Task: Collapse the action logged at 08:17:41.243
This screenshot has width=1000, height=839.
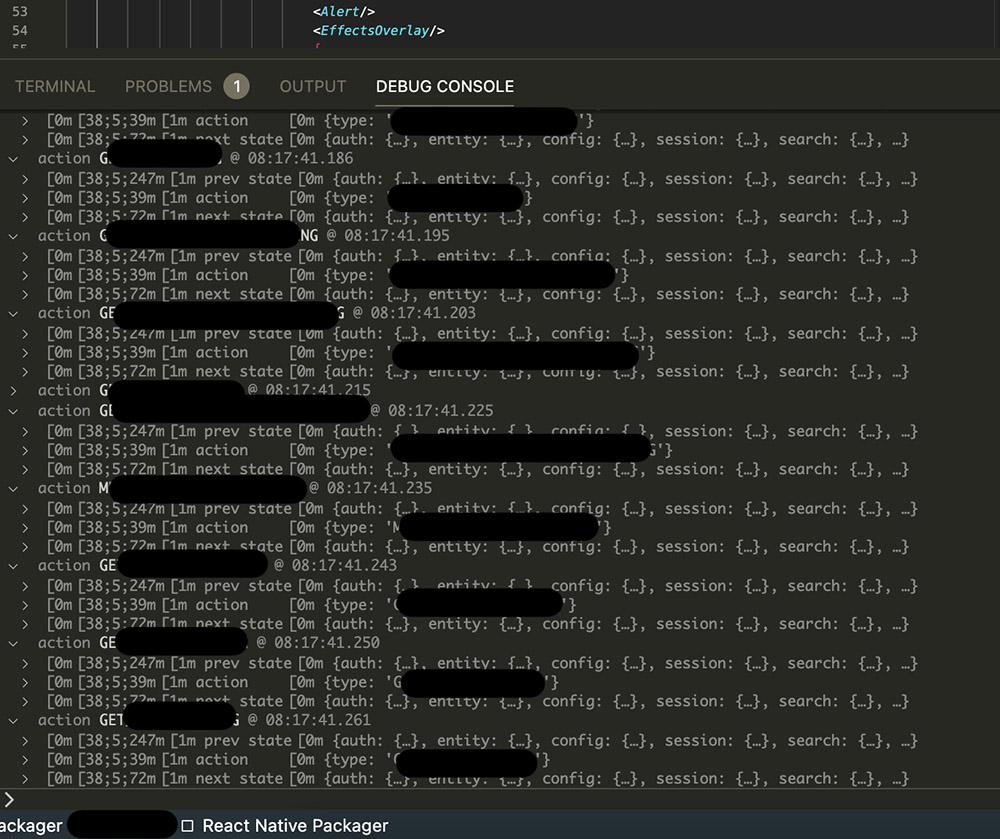Action: [x=13, y=565]
